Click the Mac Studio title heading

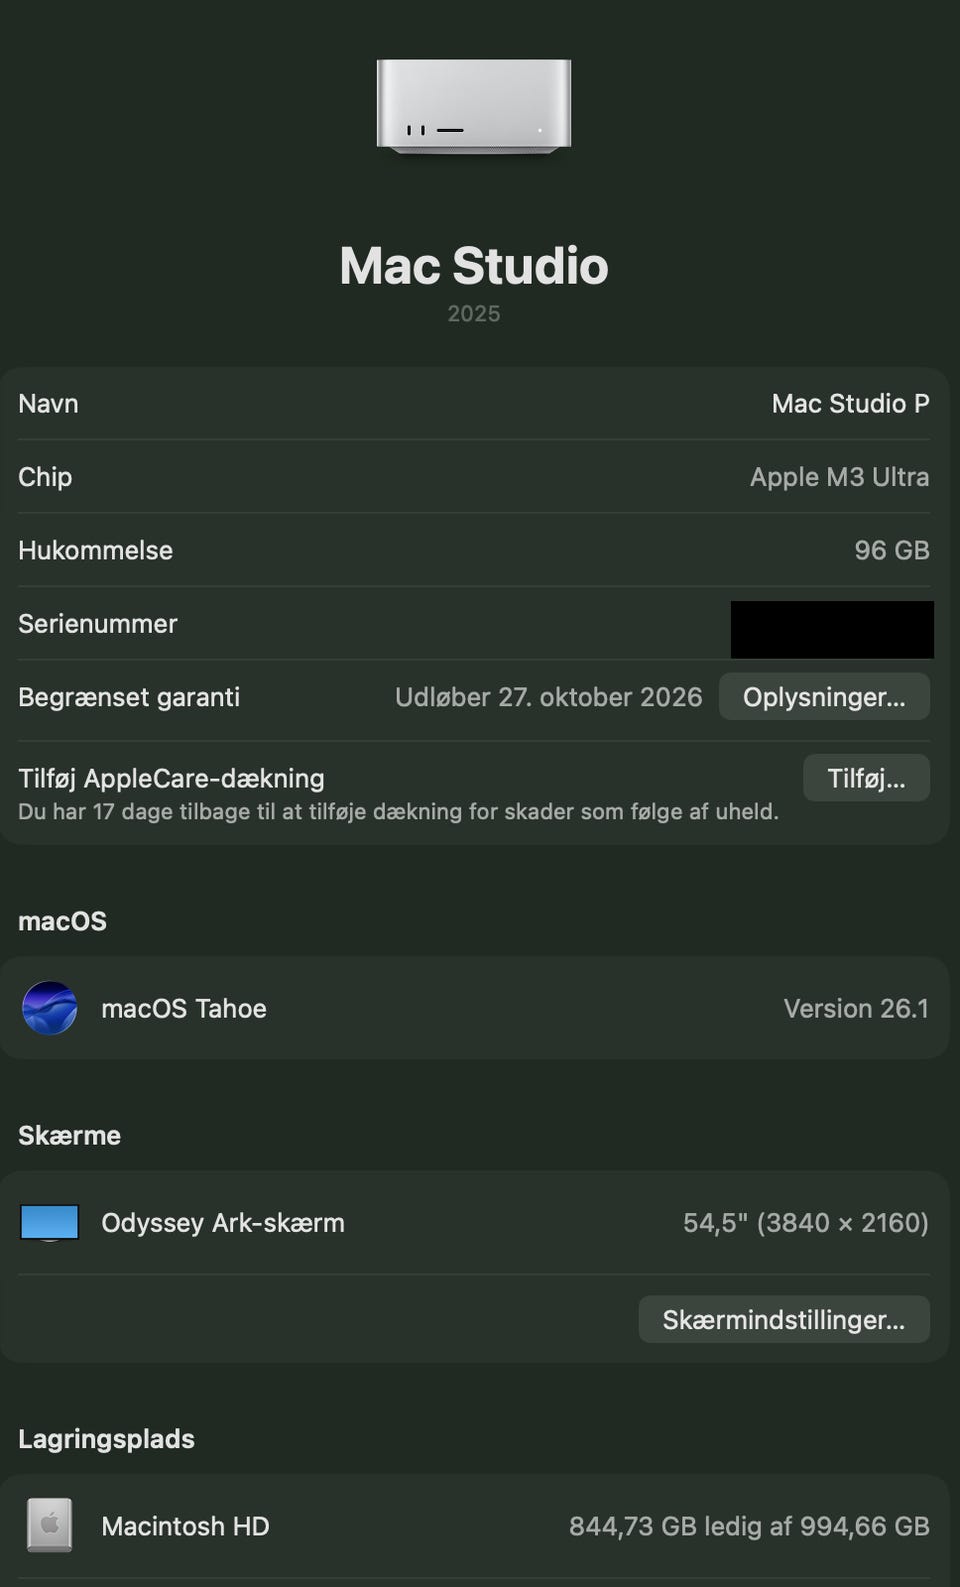pyautogui.click(x=474, y=266)
